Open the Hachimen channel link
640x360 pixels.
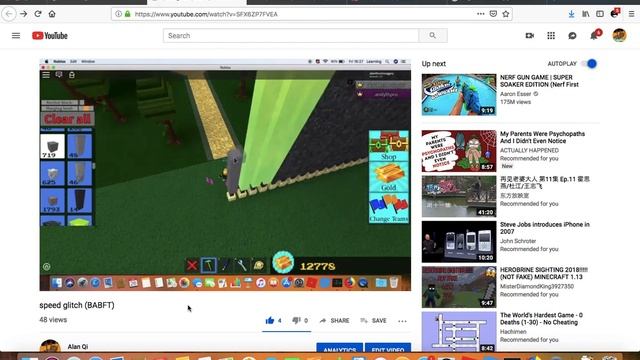click(513, 332)
